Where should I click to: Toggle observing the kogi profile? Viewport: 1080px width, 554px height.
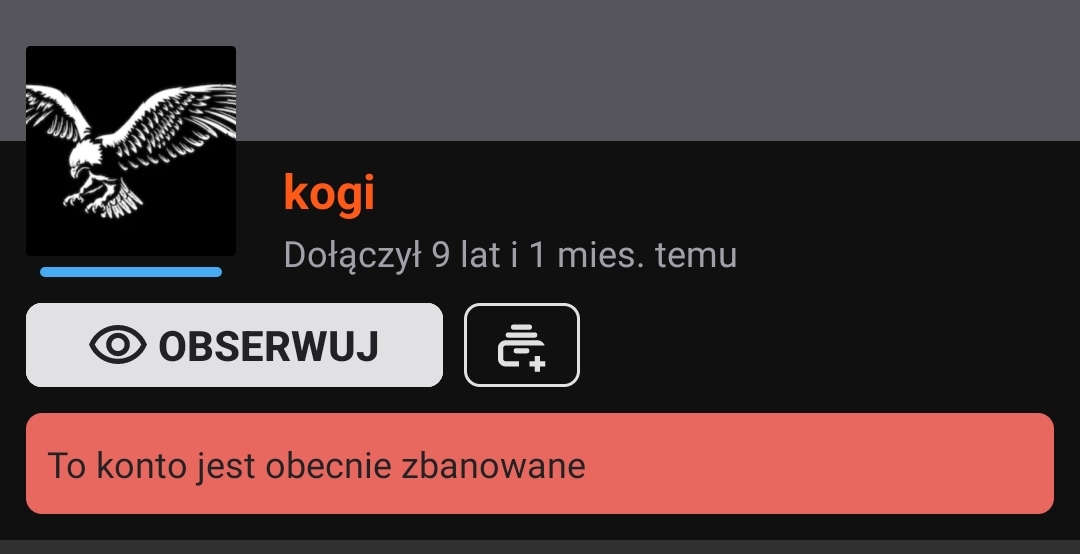tap(234, 345)
